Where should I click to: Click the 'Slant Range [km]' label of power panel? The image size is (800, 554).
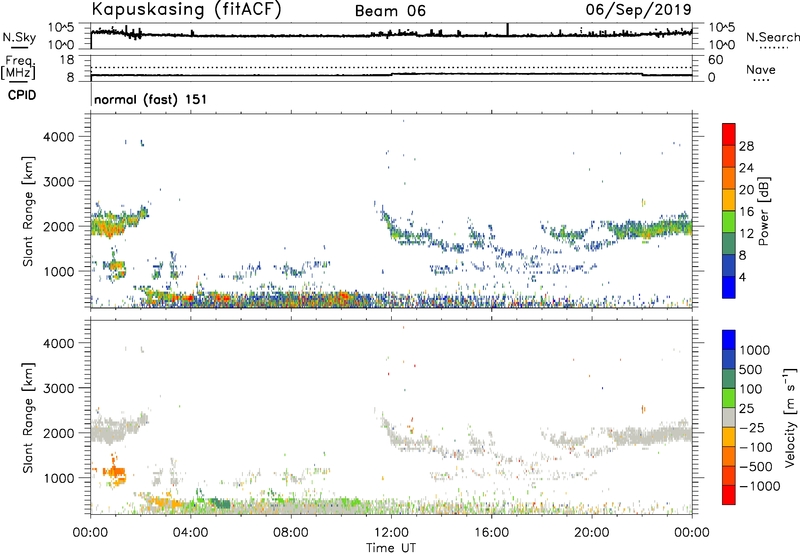[28, 211]
